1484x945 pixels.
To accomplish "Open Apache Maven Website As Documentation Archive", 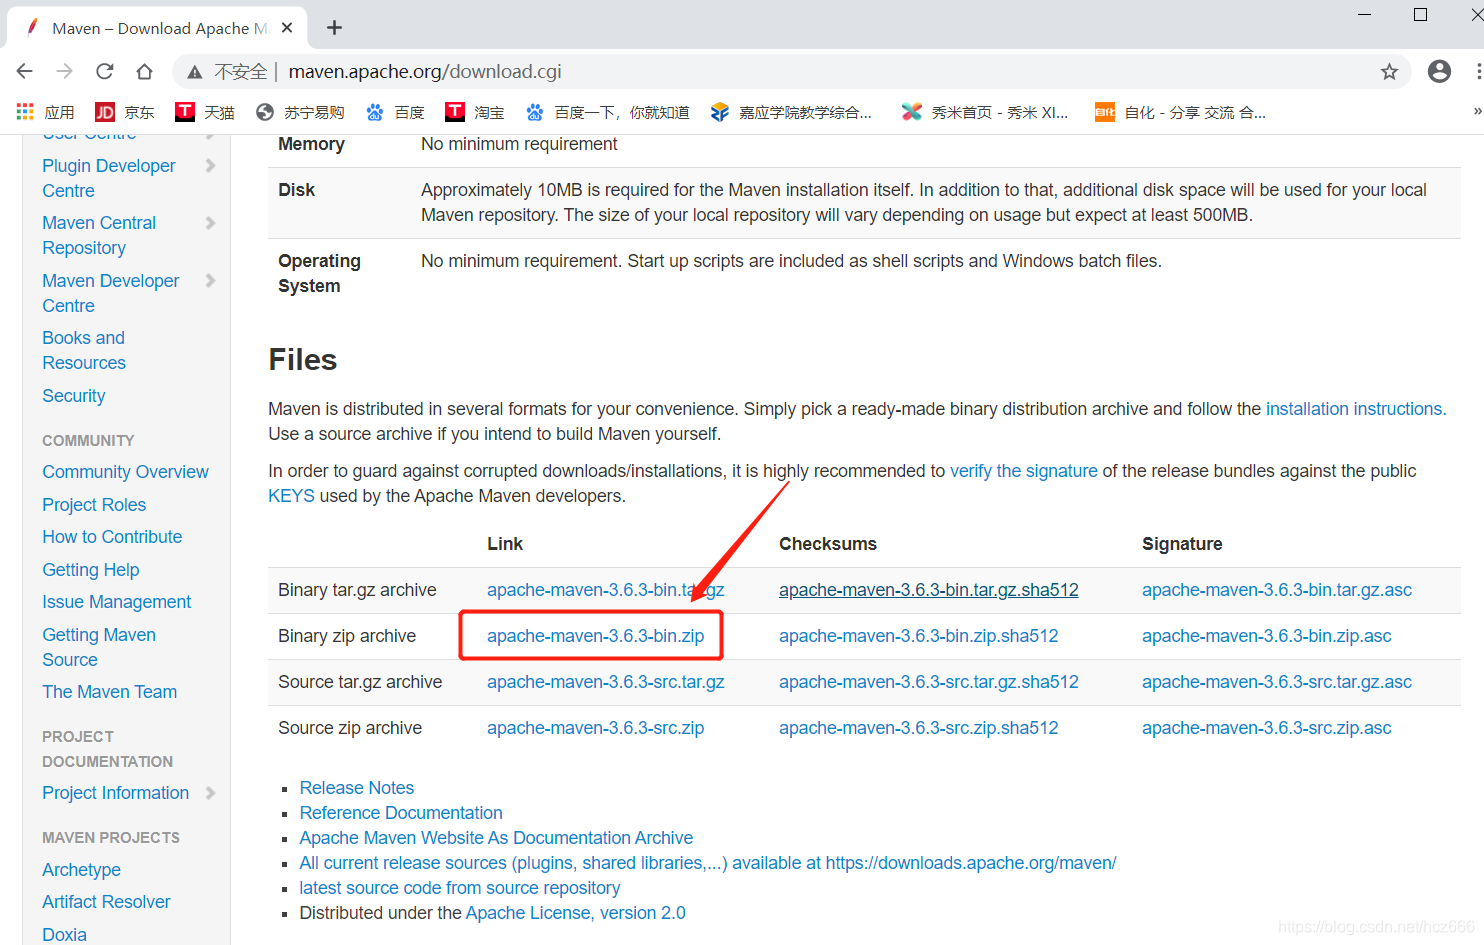I will click(496, 838).
